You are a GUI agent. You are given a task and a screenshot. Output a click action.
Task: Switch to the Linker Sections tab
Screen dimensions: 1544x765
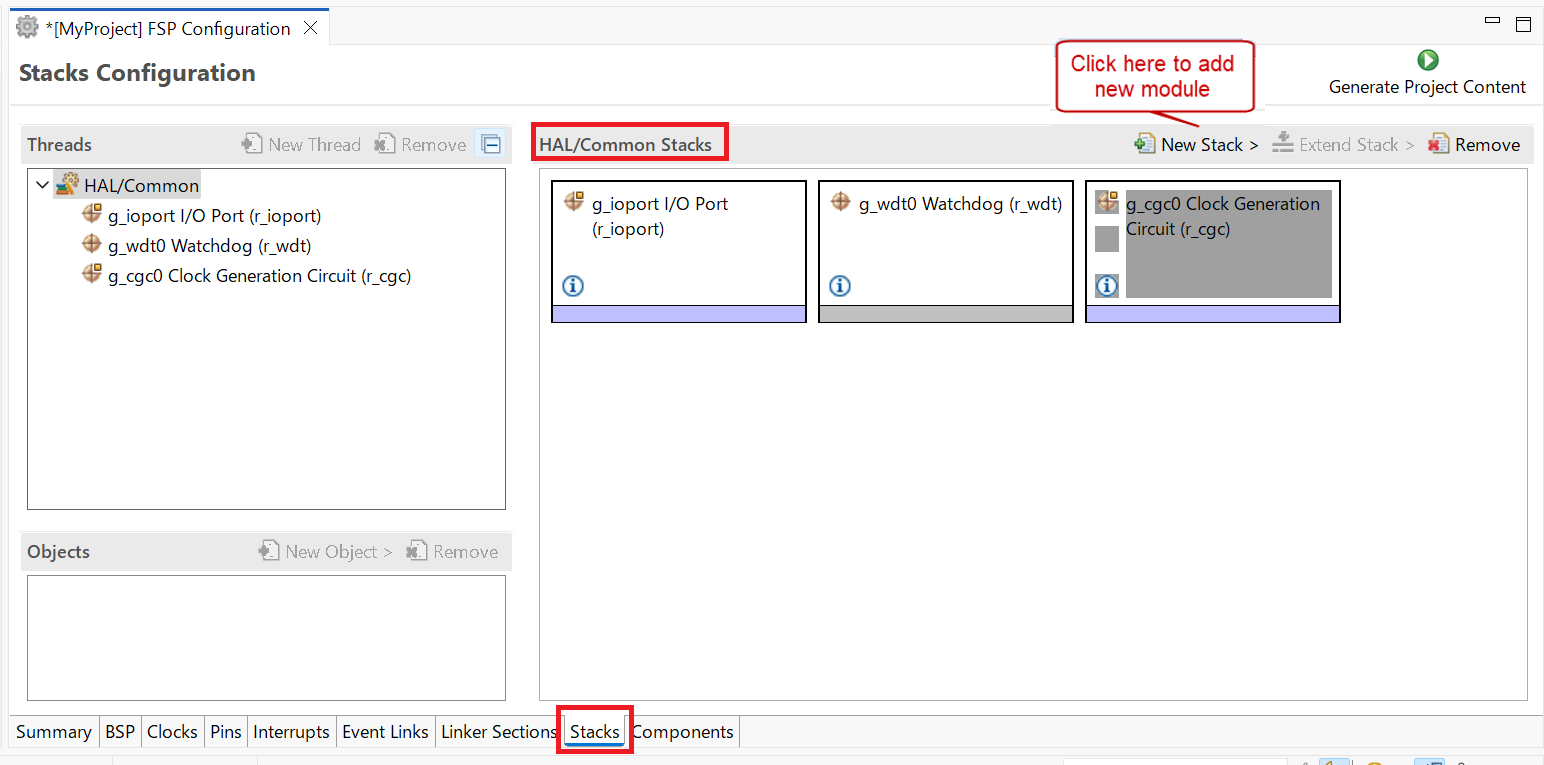(x=499, y=732)
